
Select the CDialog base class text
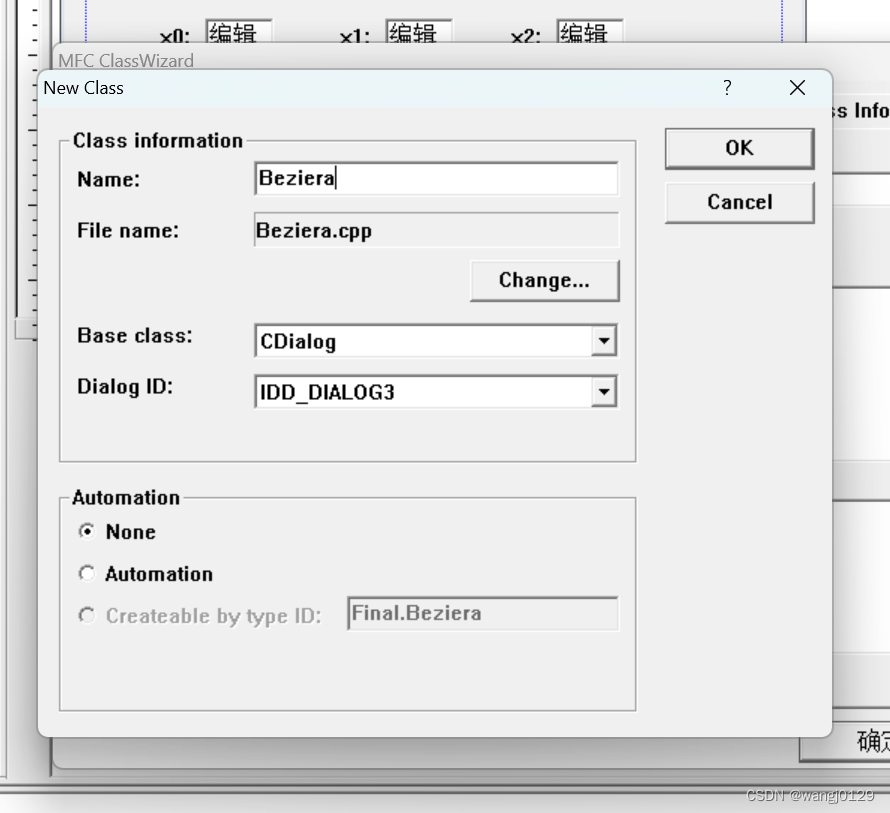tap(420, 341)
